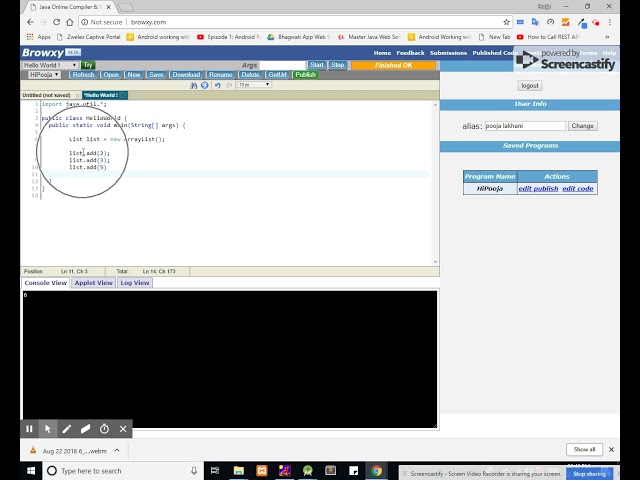Click the Google Translate extension icon
This screenshot has height=480, width=640.
(x=535, y=22)
